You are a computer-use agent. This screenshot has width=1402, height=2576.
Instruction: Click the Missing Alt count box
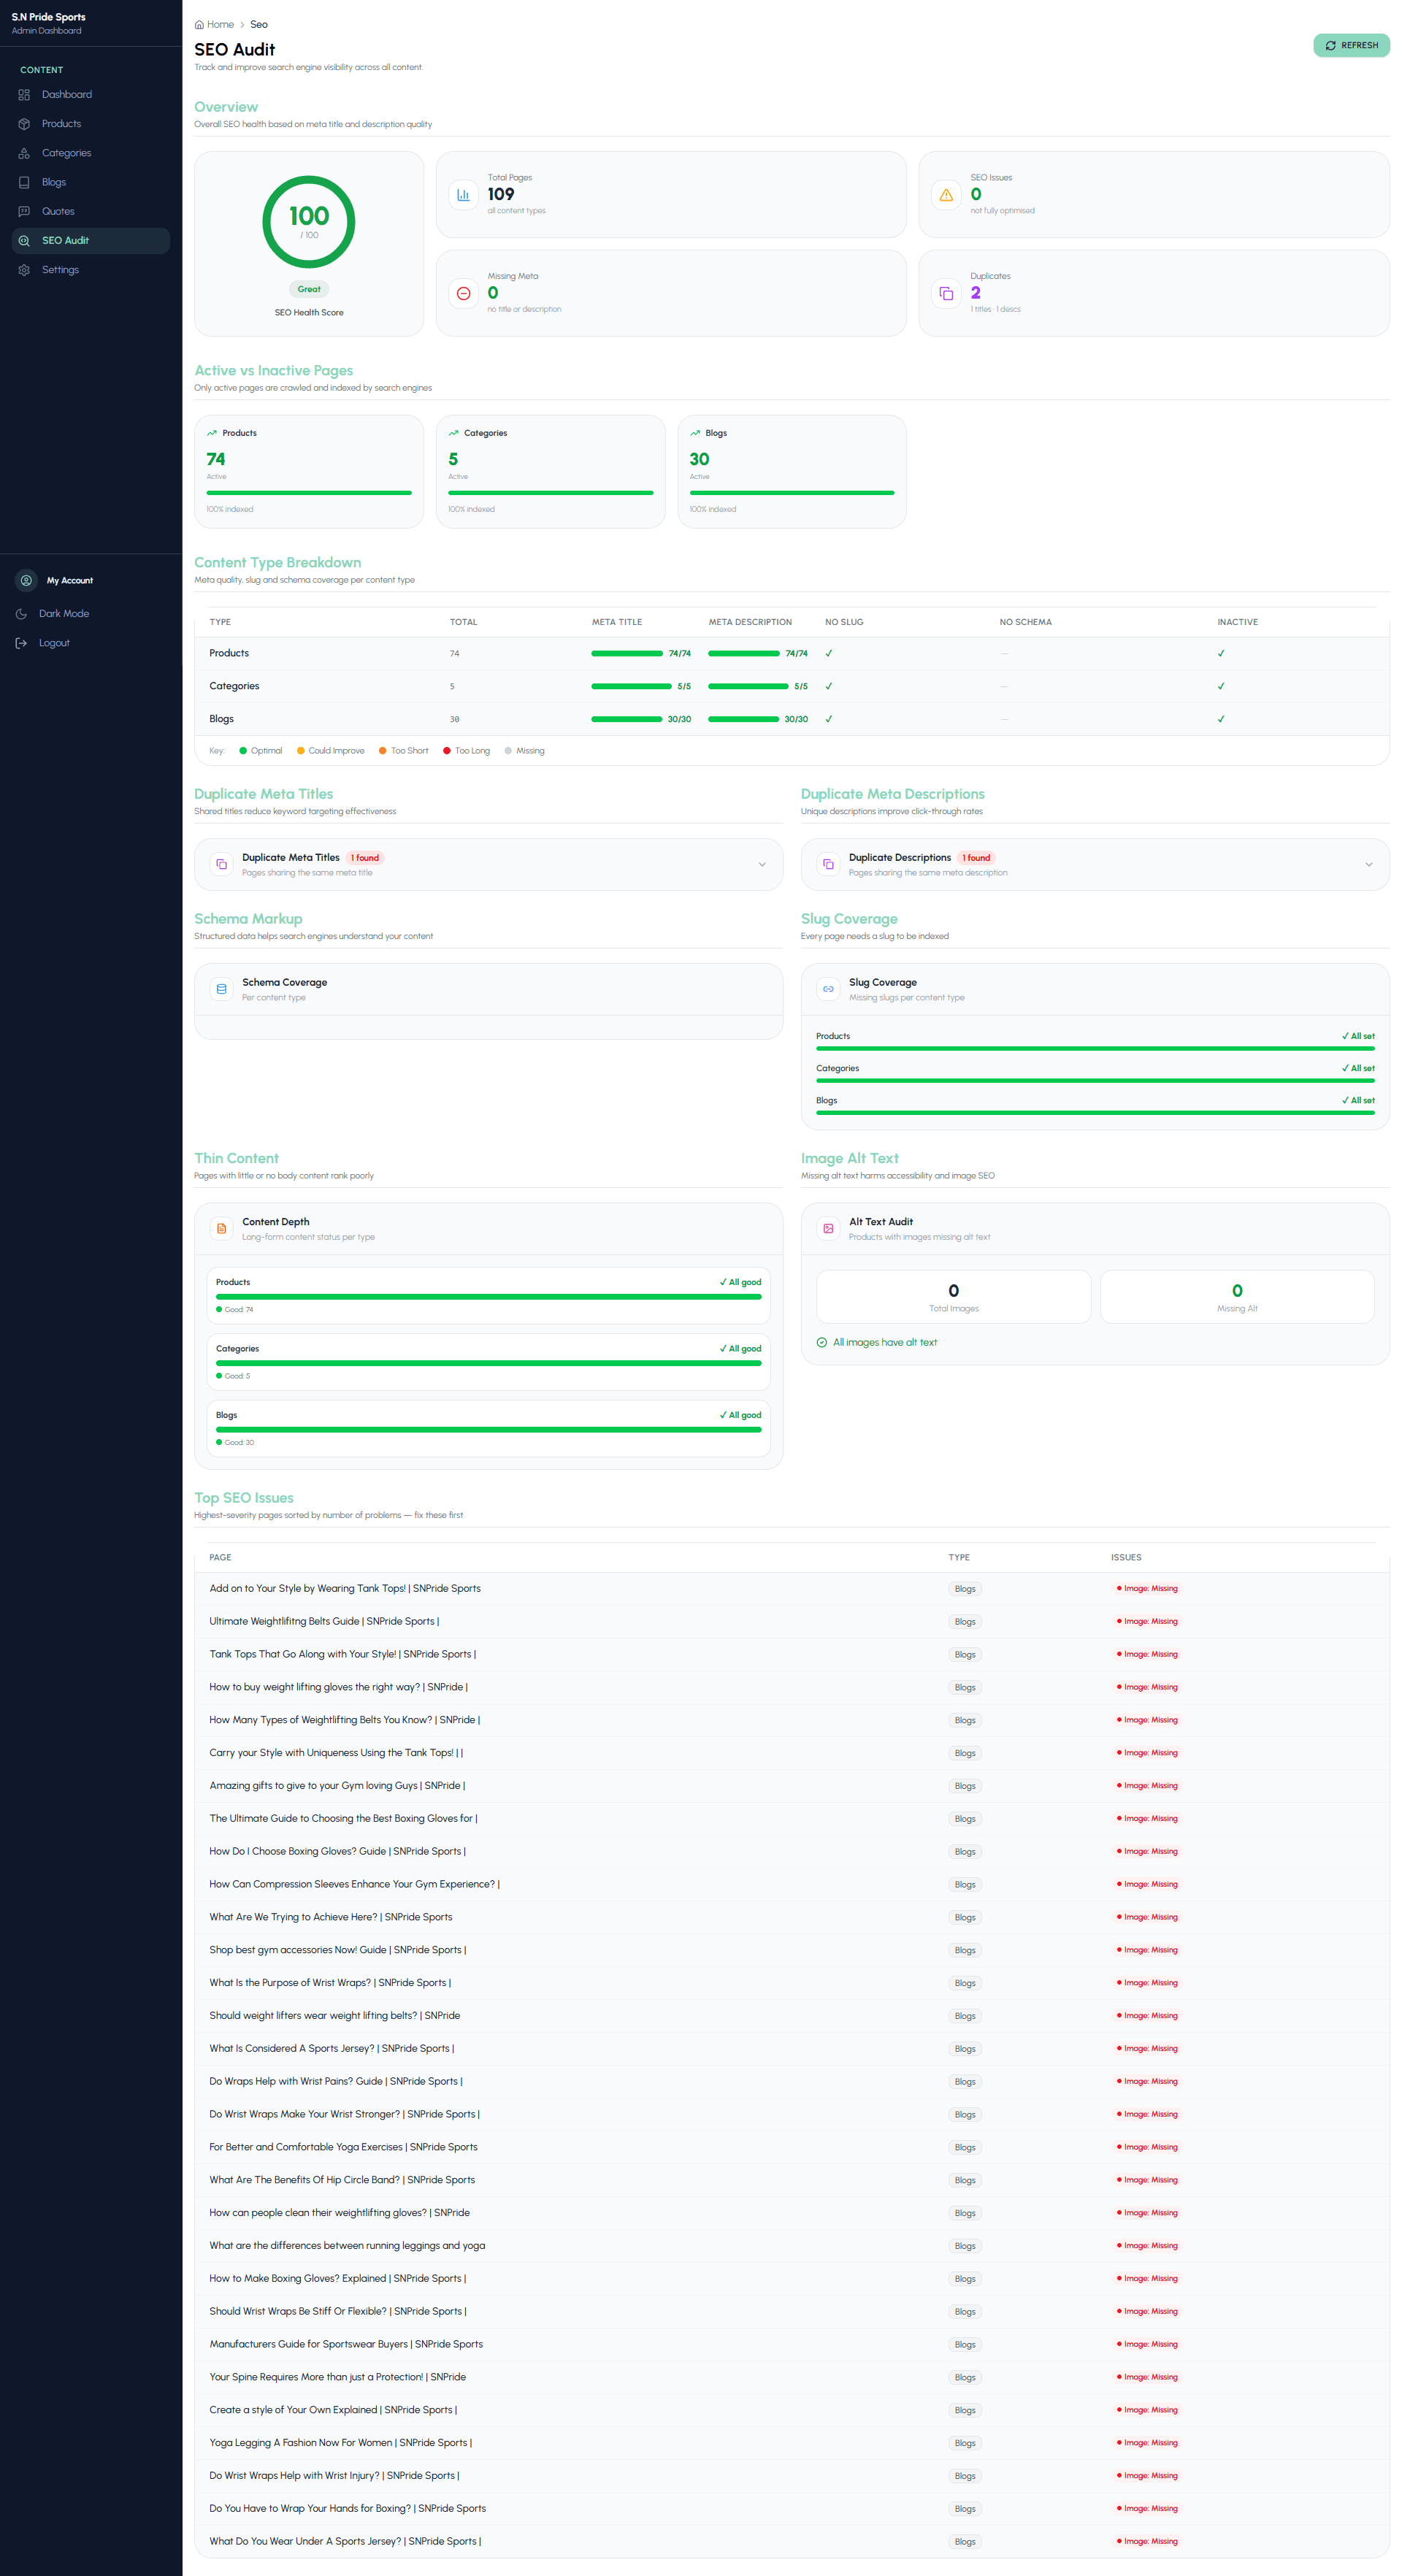click(x=1237, y=1297)
